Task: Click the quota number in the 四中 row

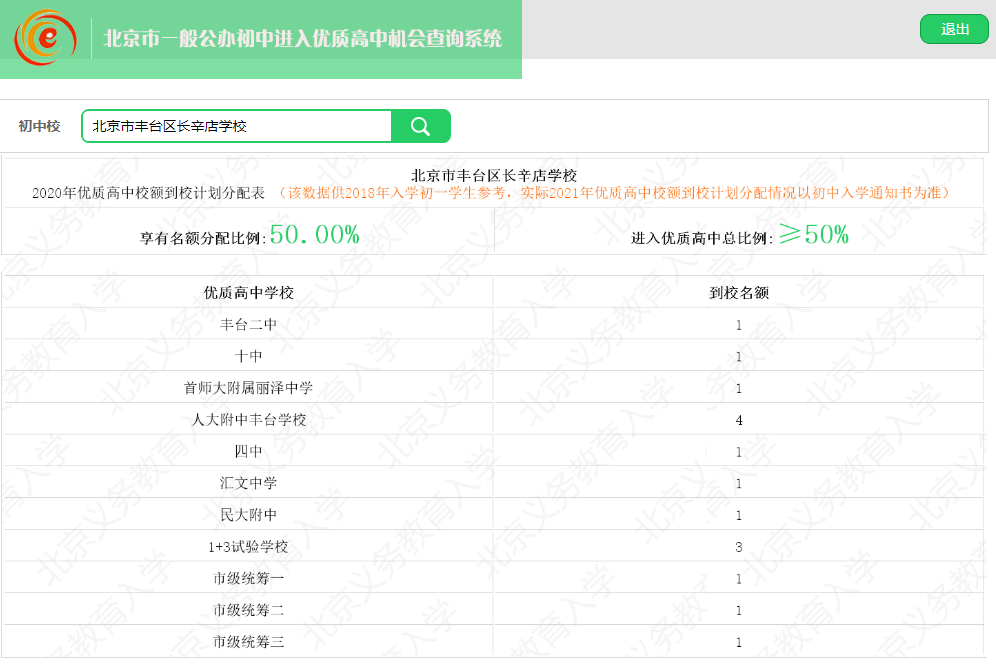Action: pyautogui.click(x=739, y=452)
